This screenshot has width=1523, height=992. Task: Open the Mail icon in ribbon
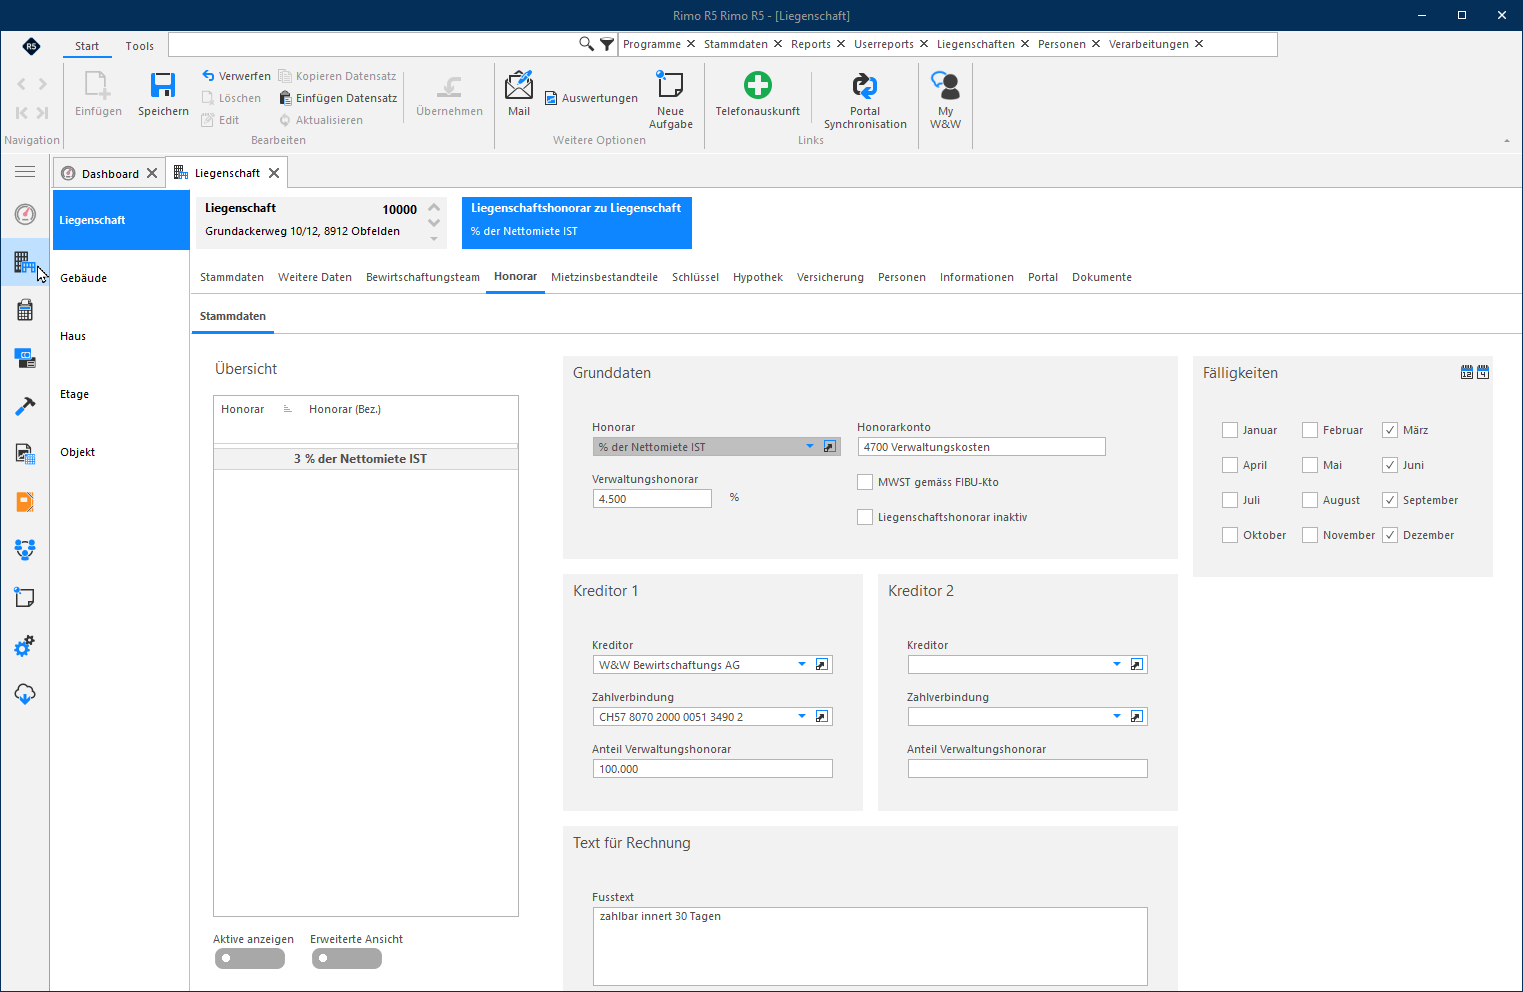(x=519, y=85)
